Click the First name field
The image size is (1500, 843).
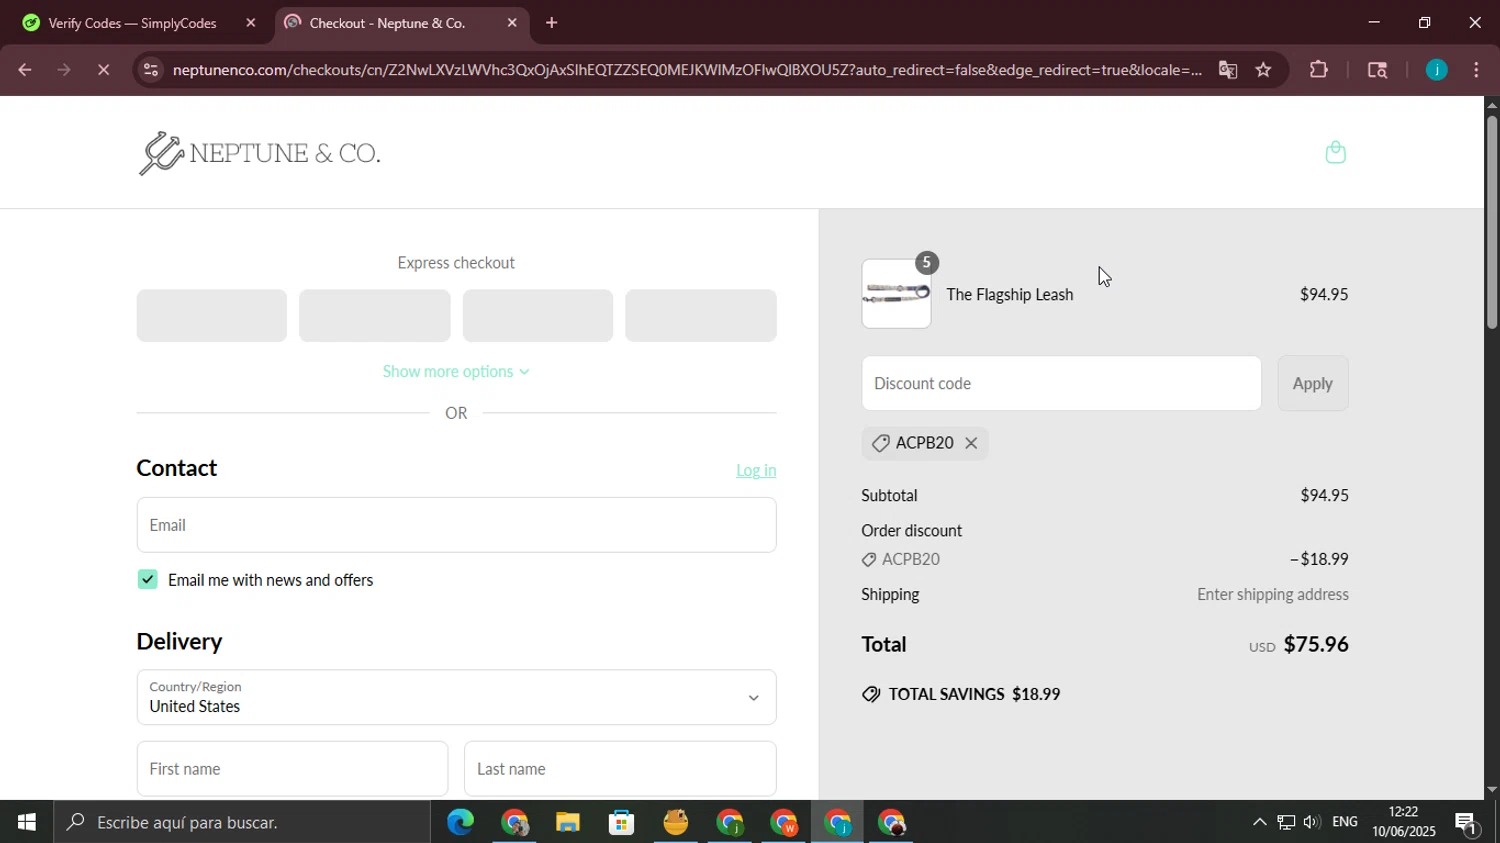292,769
